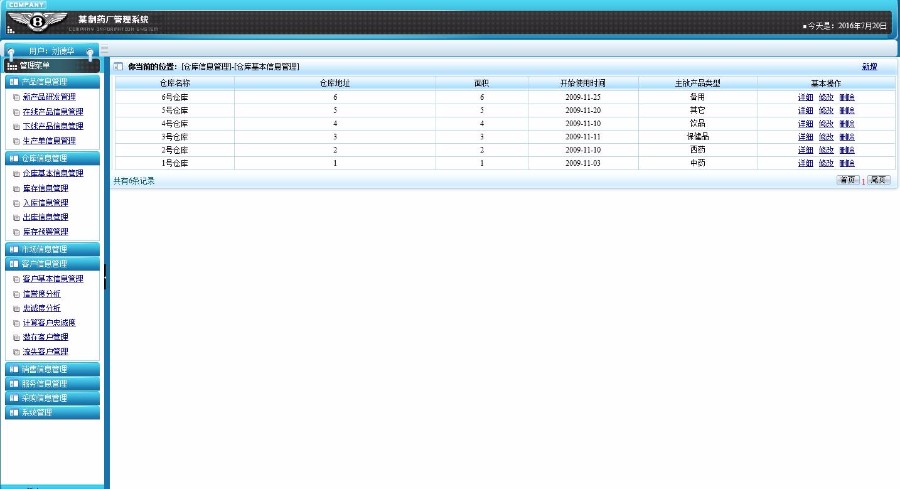Expand the 市场信息管理 section
Image resolution: width=900 pixels, height=489 pixels.
pyautogui.click(x=52, y=249)
